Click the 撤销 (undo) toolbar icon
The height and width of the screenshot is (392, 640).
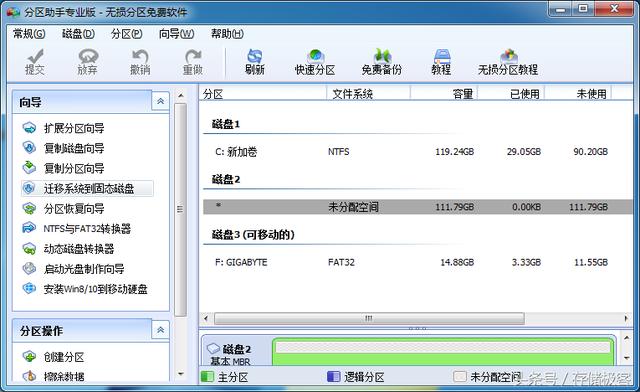140,62
